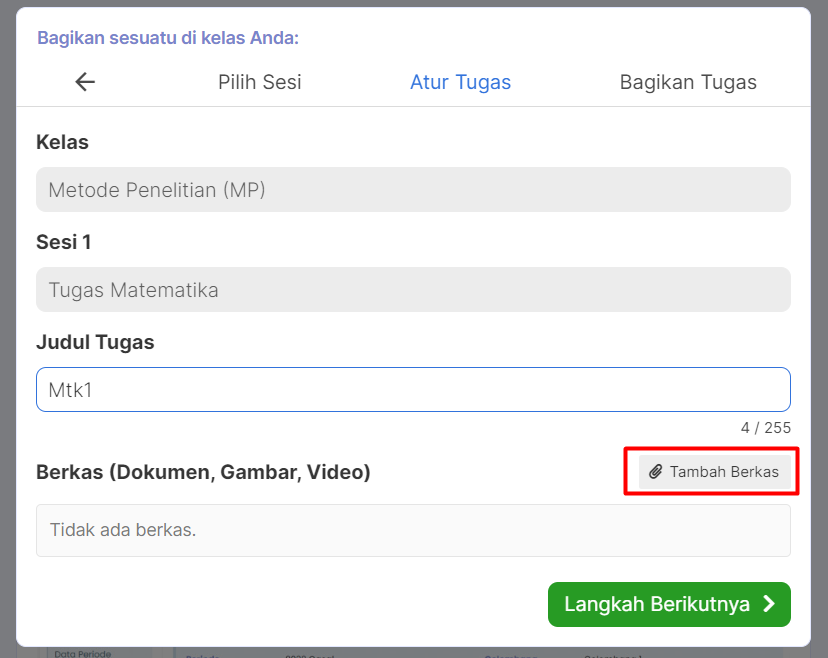Viewport: 828px width, 658px height.
Task: Click the Kelas field showing Metode Penelitian (MP)
Action: pyautogui.click(x=413, y=190)
